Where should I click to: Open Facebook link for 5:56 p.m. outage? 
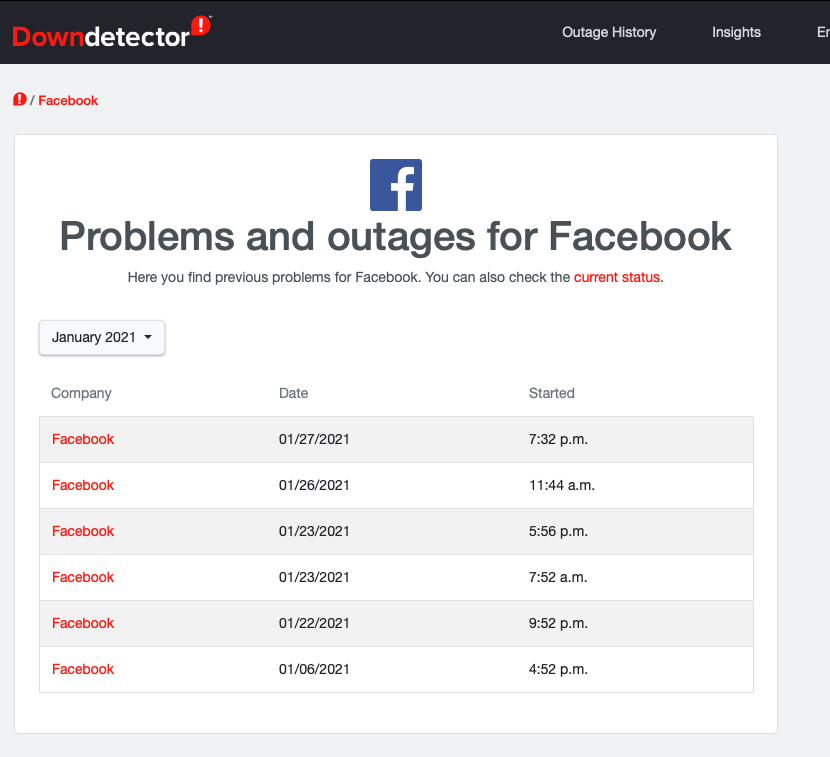coord(83,531)
